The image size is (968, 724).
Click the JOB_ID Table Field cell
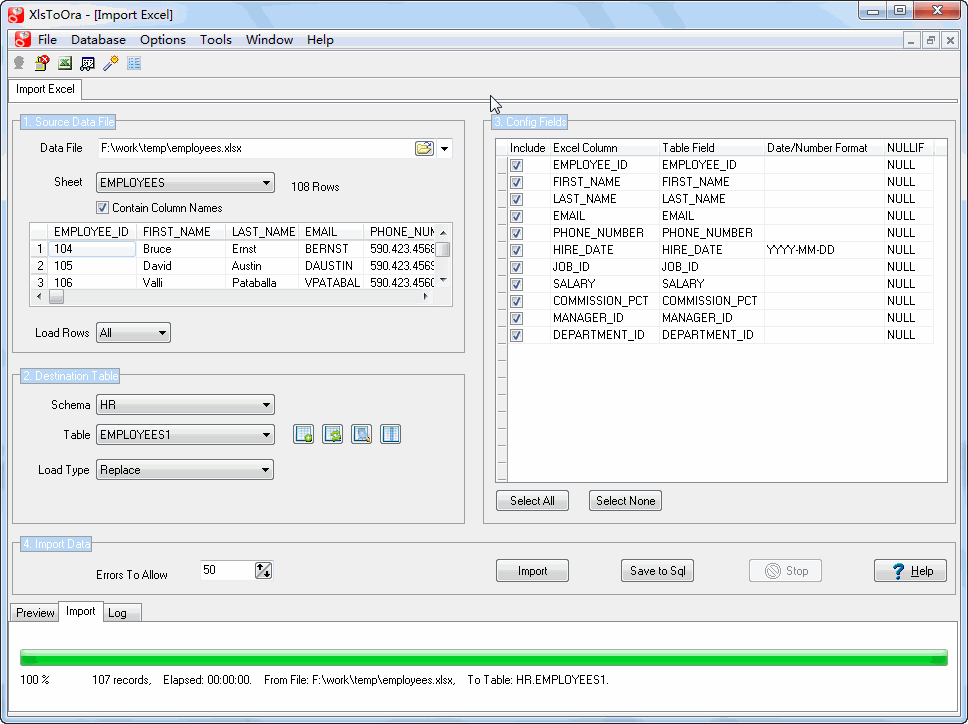[712, 267]
